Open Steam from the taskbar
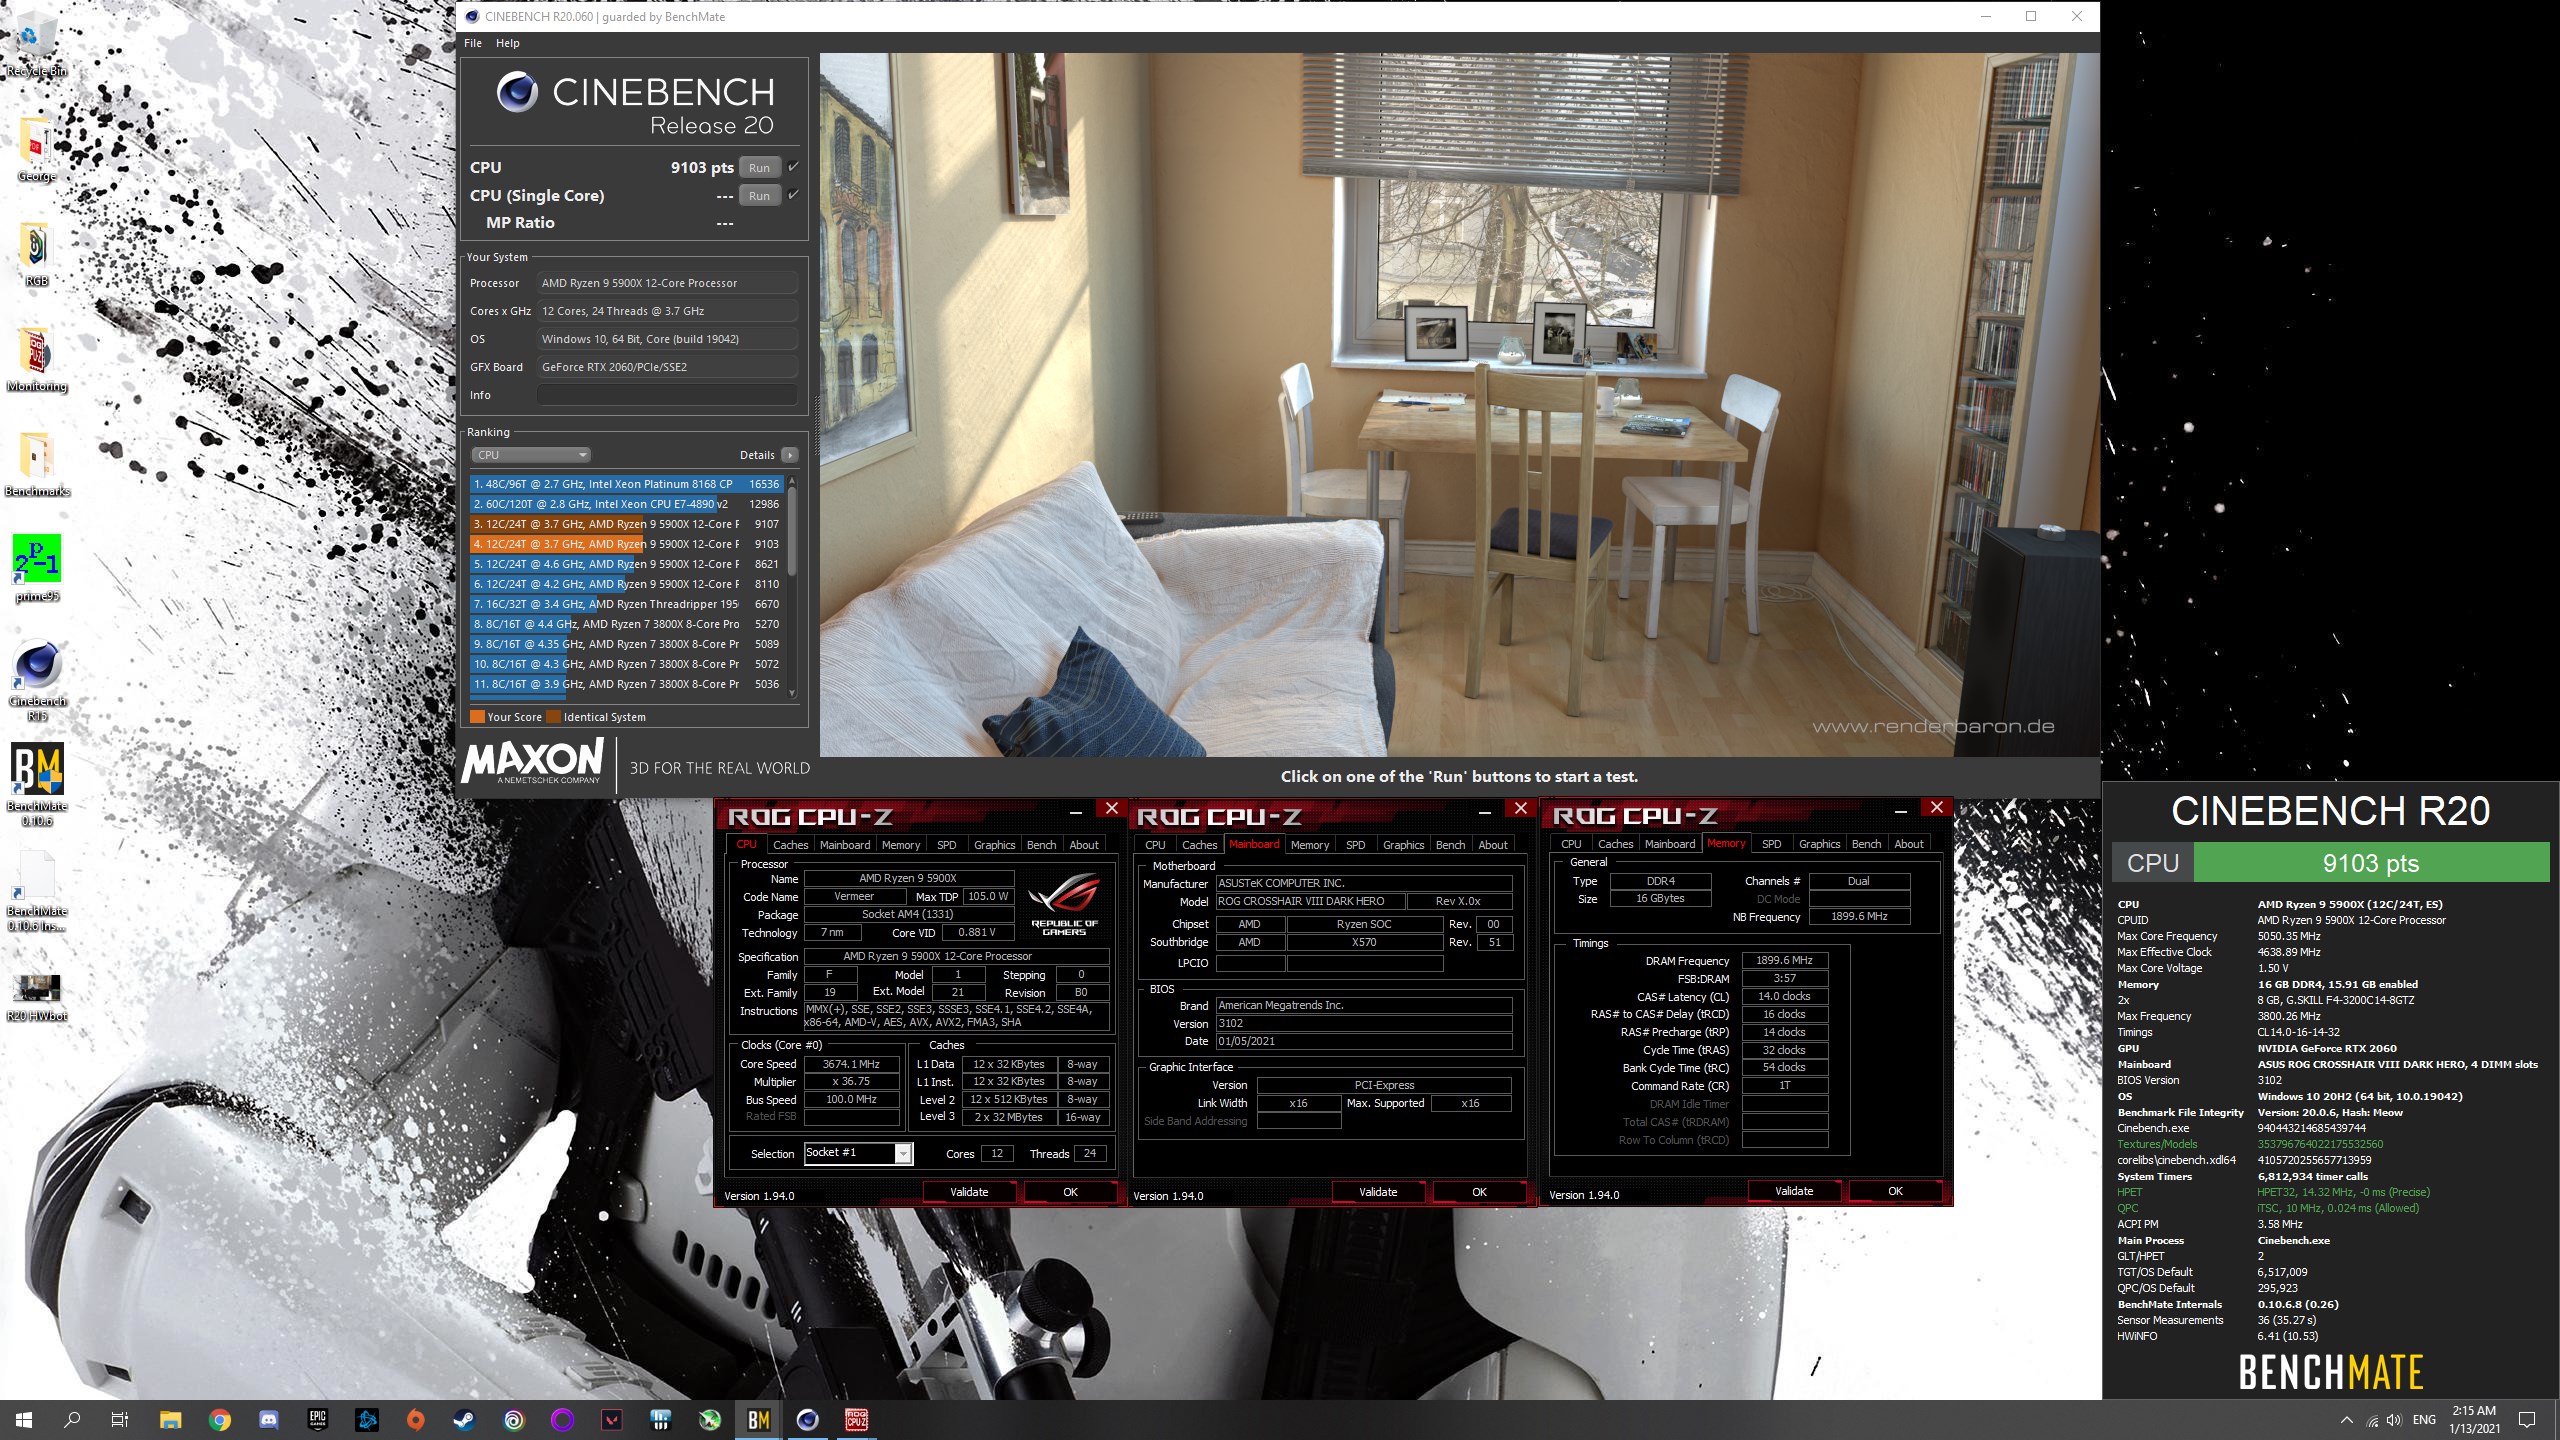The height and width of the screenshot is (1440, 2560). pos(465,1420)
